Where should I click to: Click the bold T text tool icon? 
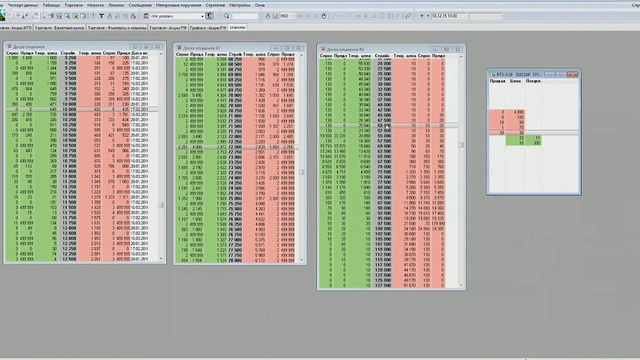coord(101,16)
